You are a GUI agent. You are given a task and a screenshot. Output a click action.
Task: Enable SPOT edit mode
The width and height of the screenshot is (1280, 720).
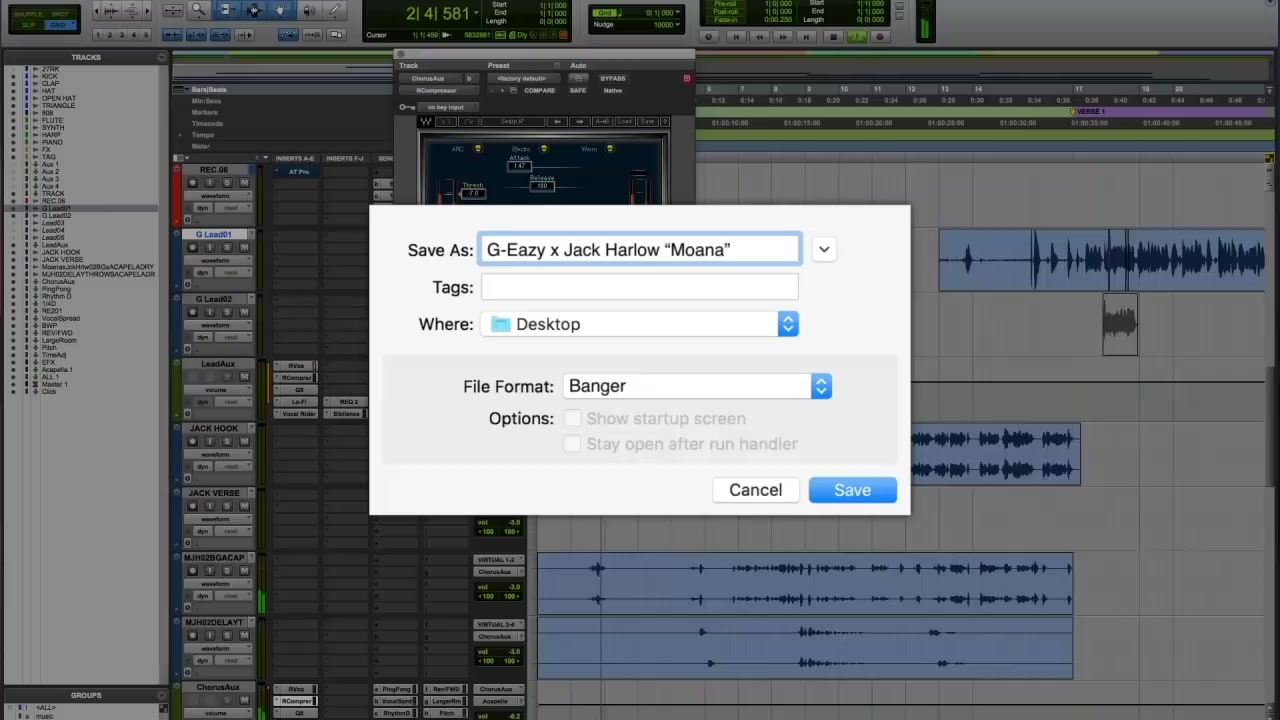coord(60,14)
